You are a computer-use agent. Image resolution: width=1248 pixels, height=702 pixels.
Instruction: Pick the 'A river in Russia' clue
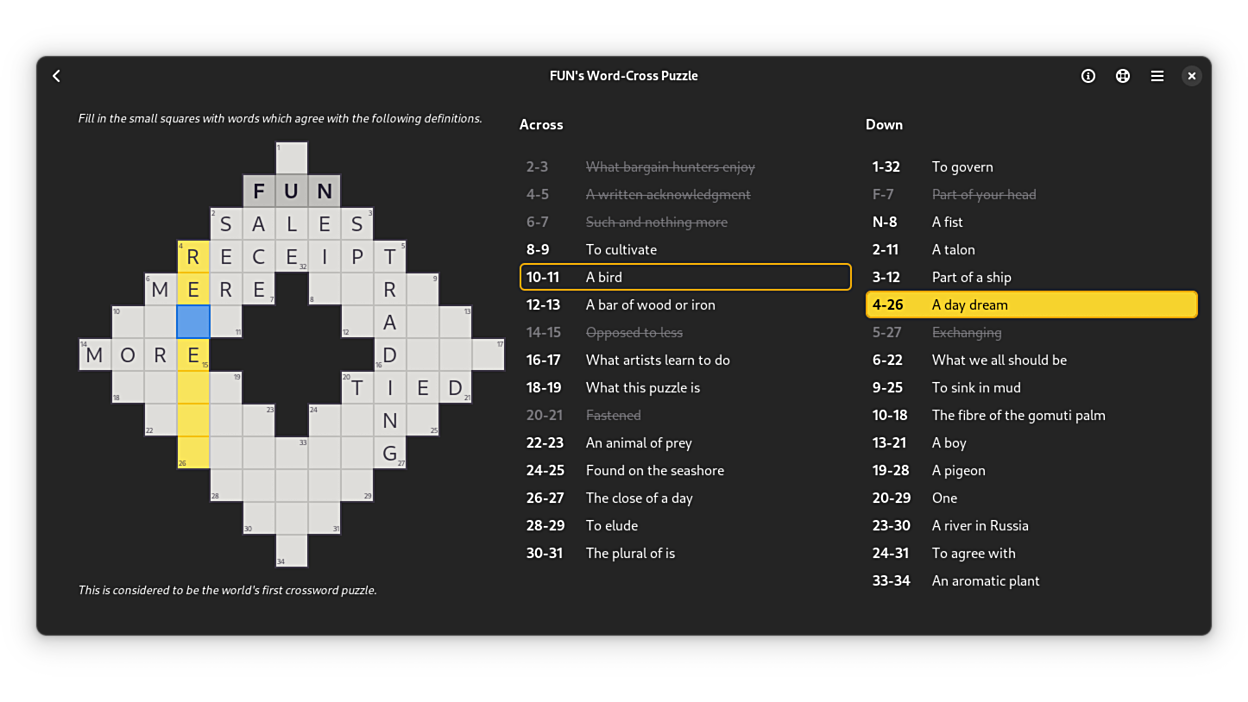tap(1031, 526)
